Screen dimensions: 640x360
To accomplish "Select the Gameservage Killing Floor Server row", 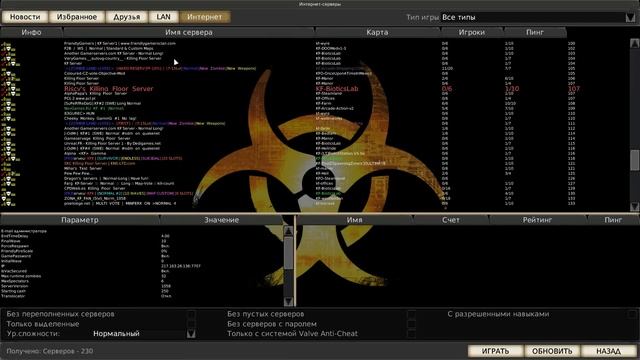I will pyautogui.click(x=314, y=138).
